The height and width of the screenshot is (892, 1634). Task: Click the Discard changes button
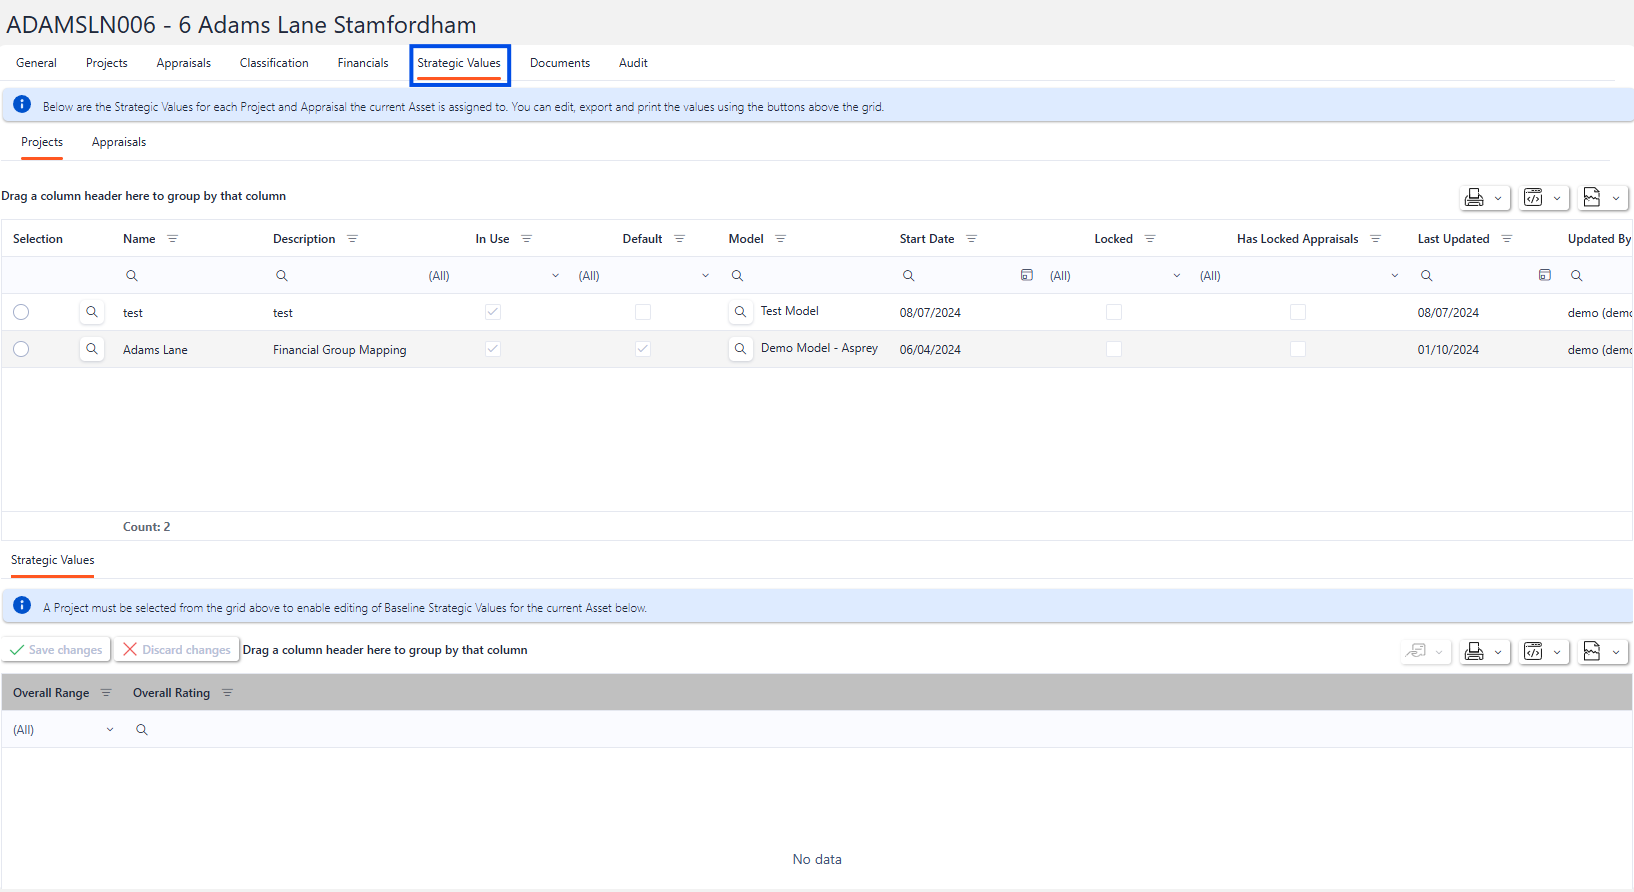tap(176, 650)
